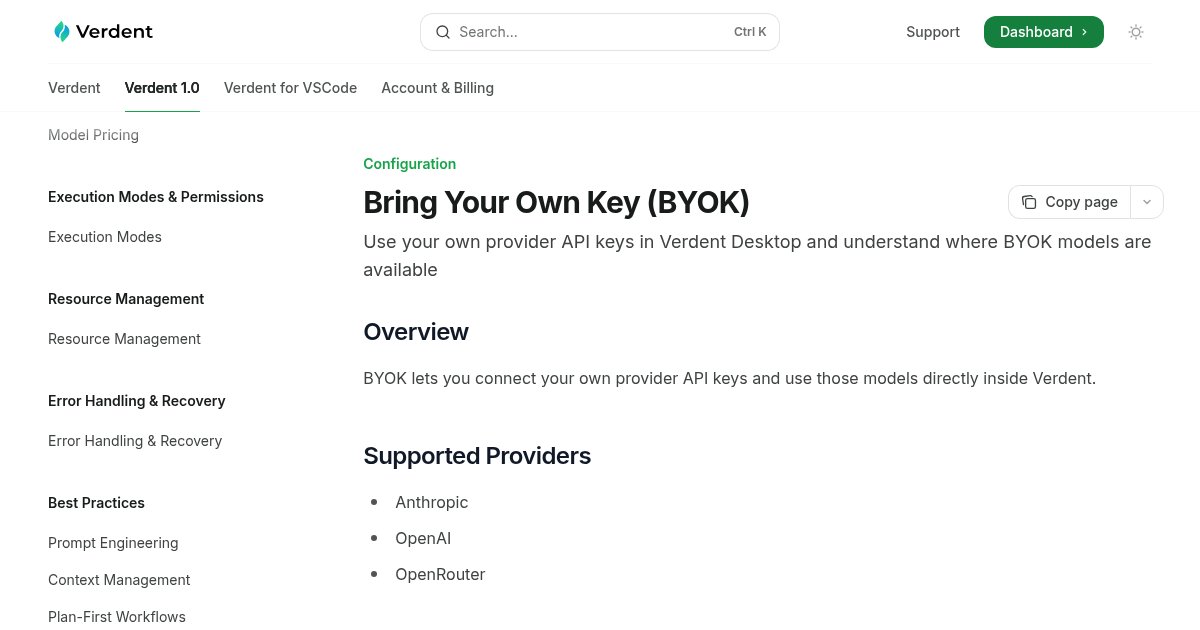Viewport: 1200px width, 630px height.
Task: Navigate to Resource Management sidebar link
Action: pyautogui.click(x=124, y=339)
